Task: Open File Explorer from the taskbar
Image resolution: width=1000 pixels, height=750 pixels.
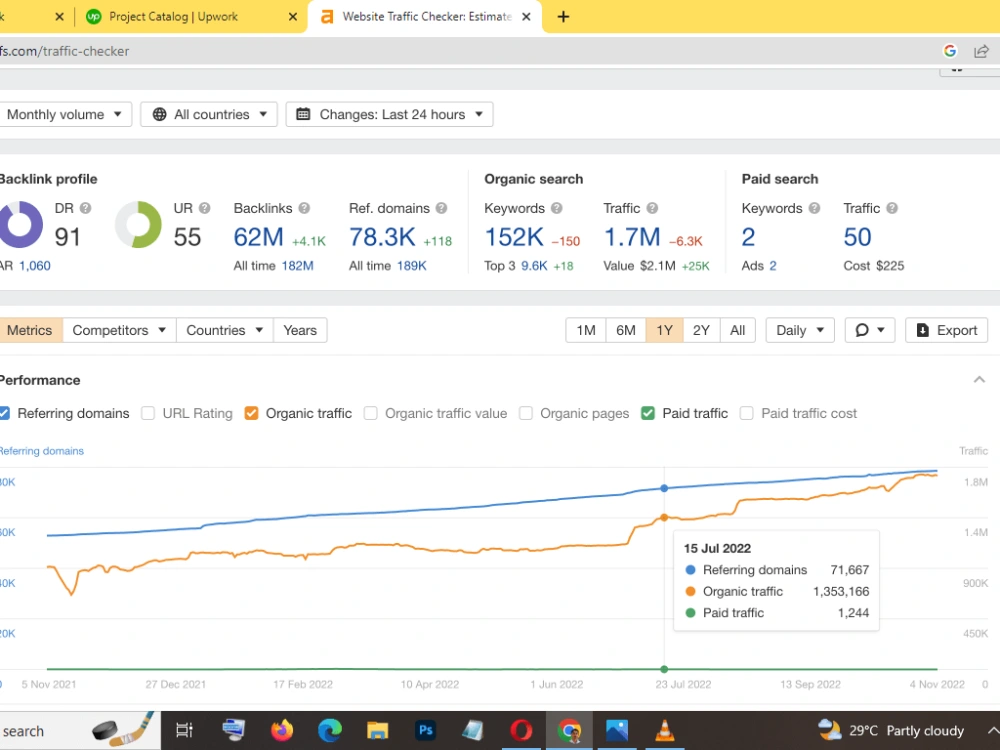Action: pyautogui.click(x=378, y=730)
